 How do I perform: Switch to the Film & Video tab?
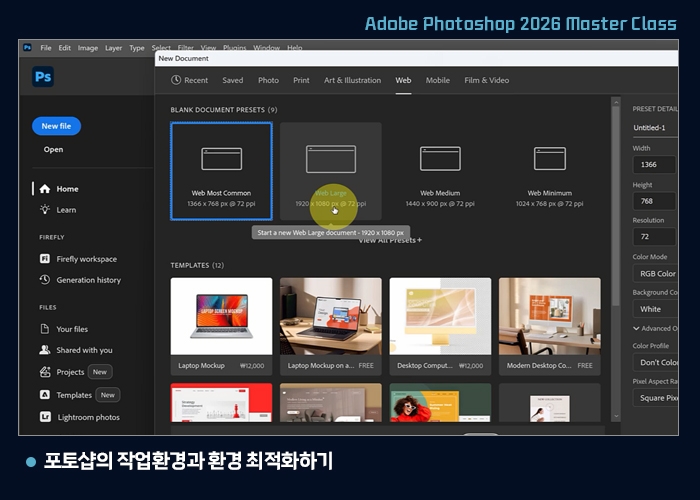point(487,80)
